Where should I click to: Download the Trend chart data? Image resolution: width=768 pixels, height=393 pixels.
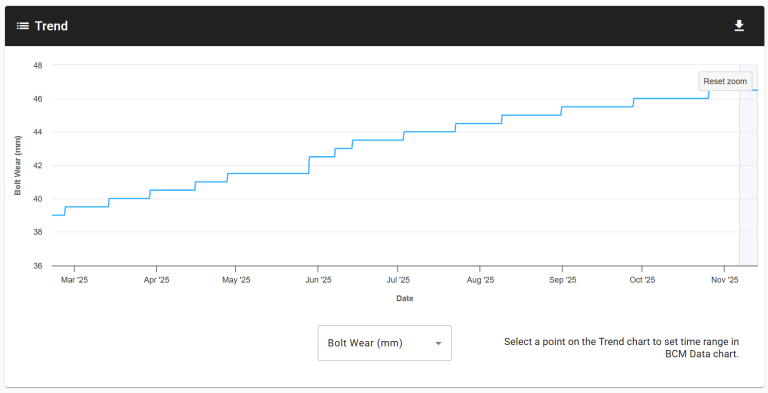[739, 26]
